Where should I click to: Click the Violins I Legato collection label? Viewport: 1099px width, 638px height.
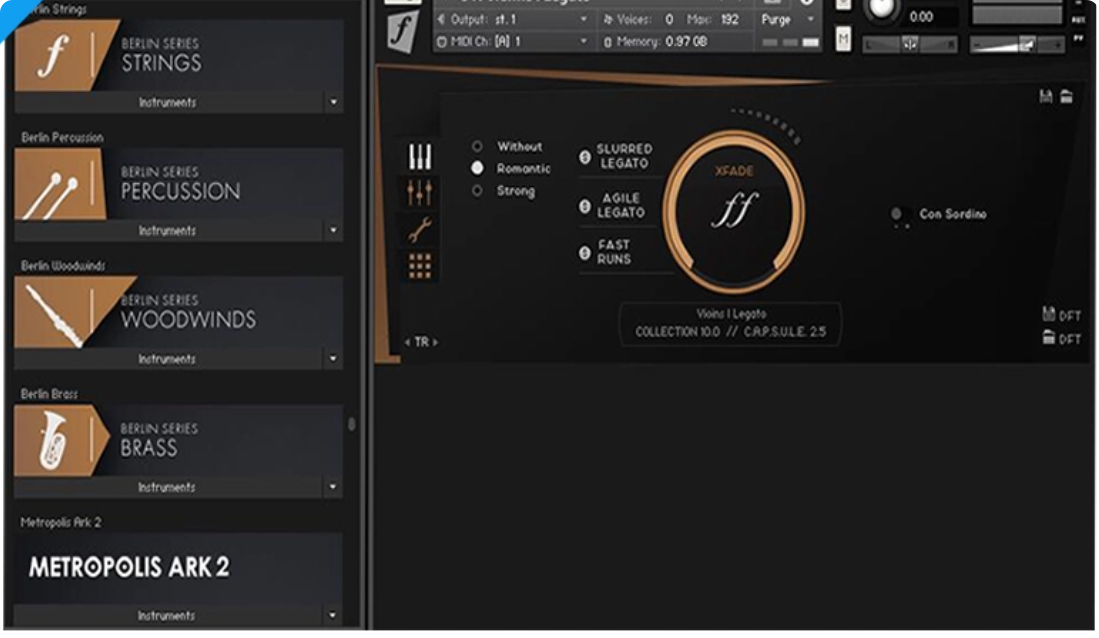tap(731, 323)
